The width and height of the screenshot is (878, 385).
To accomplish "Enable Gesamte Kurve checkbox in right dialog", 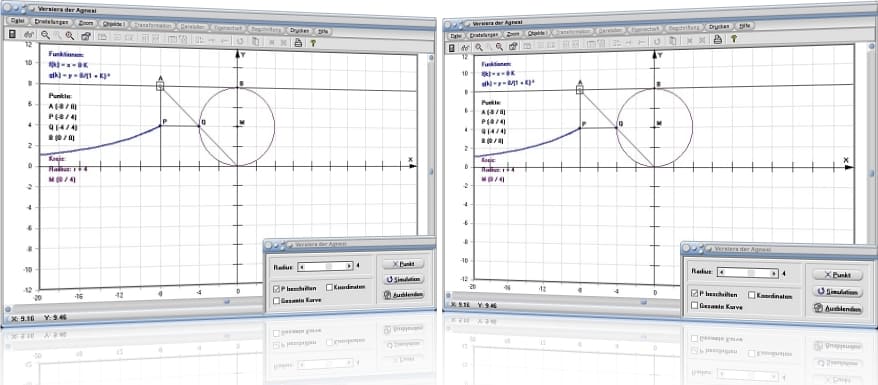I will [695, 306].
